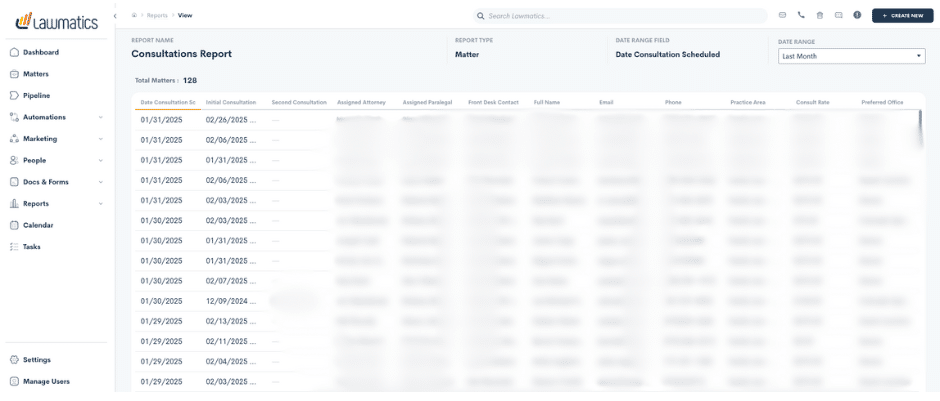Viewport: 940px width, 401px height.
Task: Sort by Front Desk Contact column header
Action: (493, 102)
